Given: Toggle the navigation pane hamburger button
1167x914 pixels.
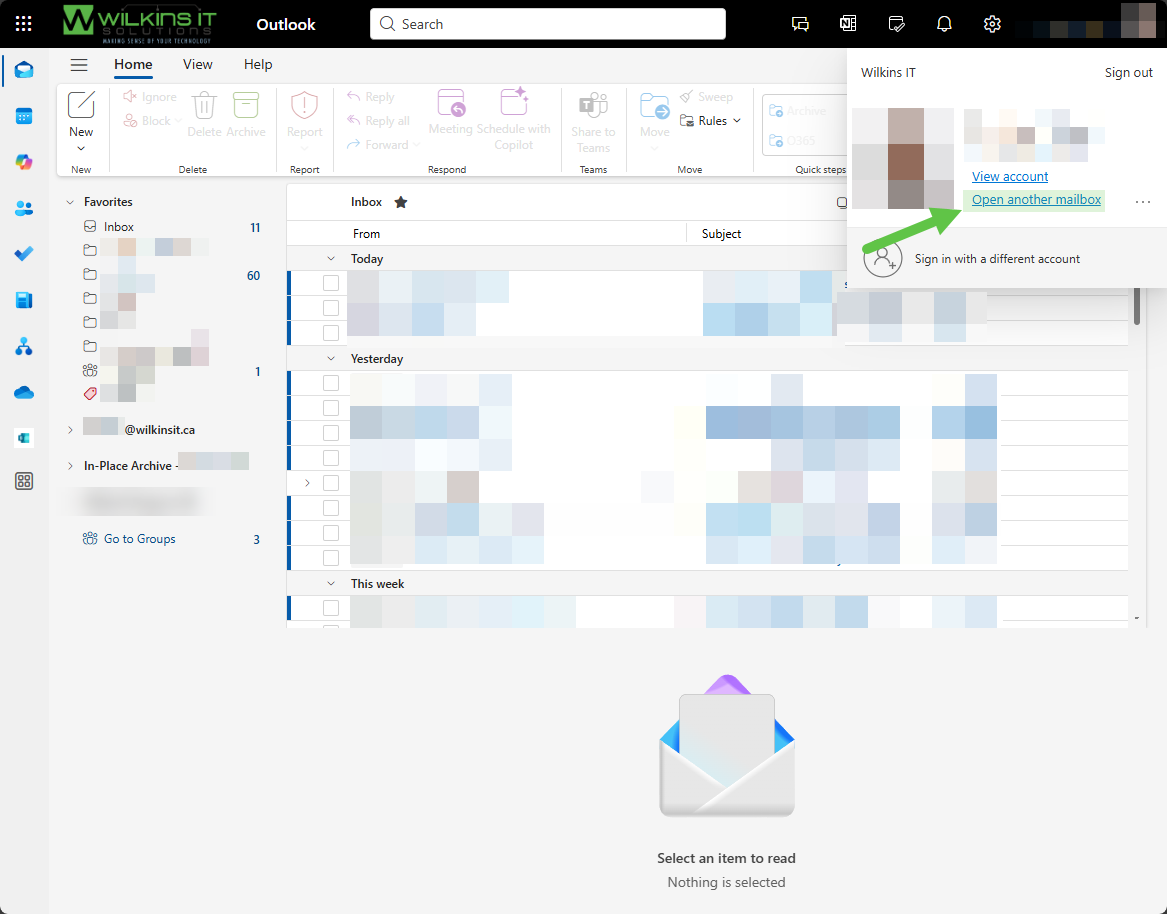Looking at the screenshot, I should 79,65.
